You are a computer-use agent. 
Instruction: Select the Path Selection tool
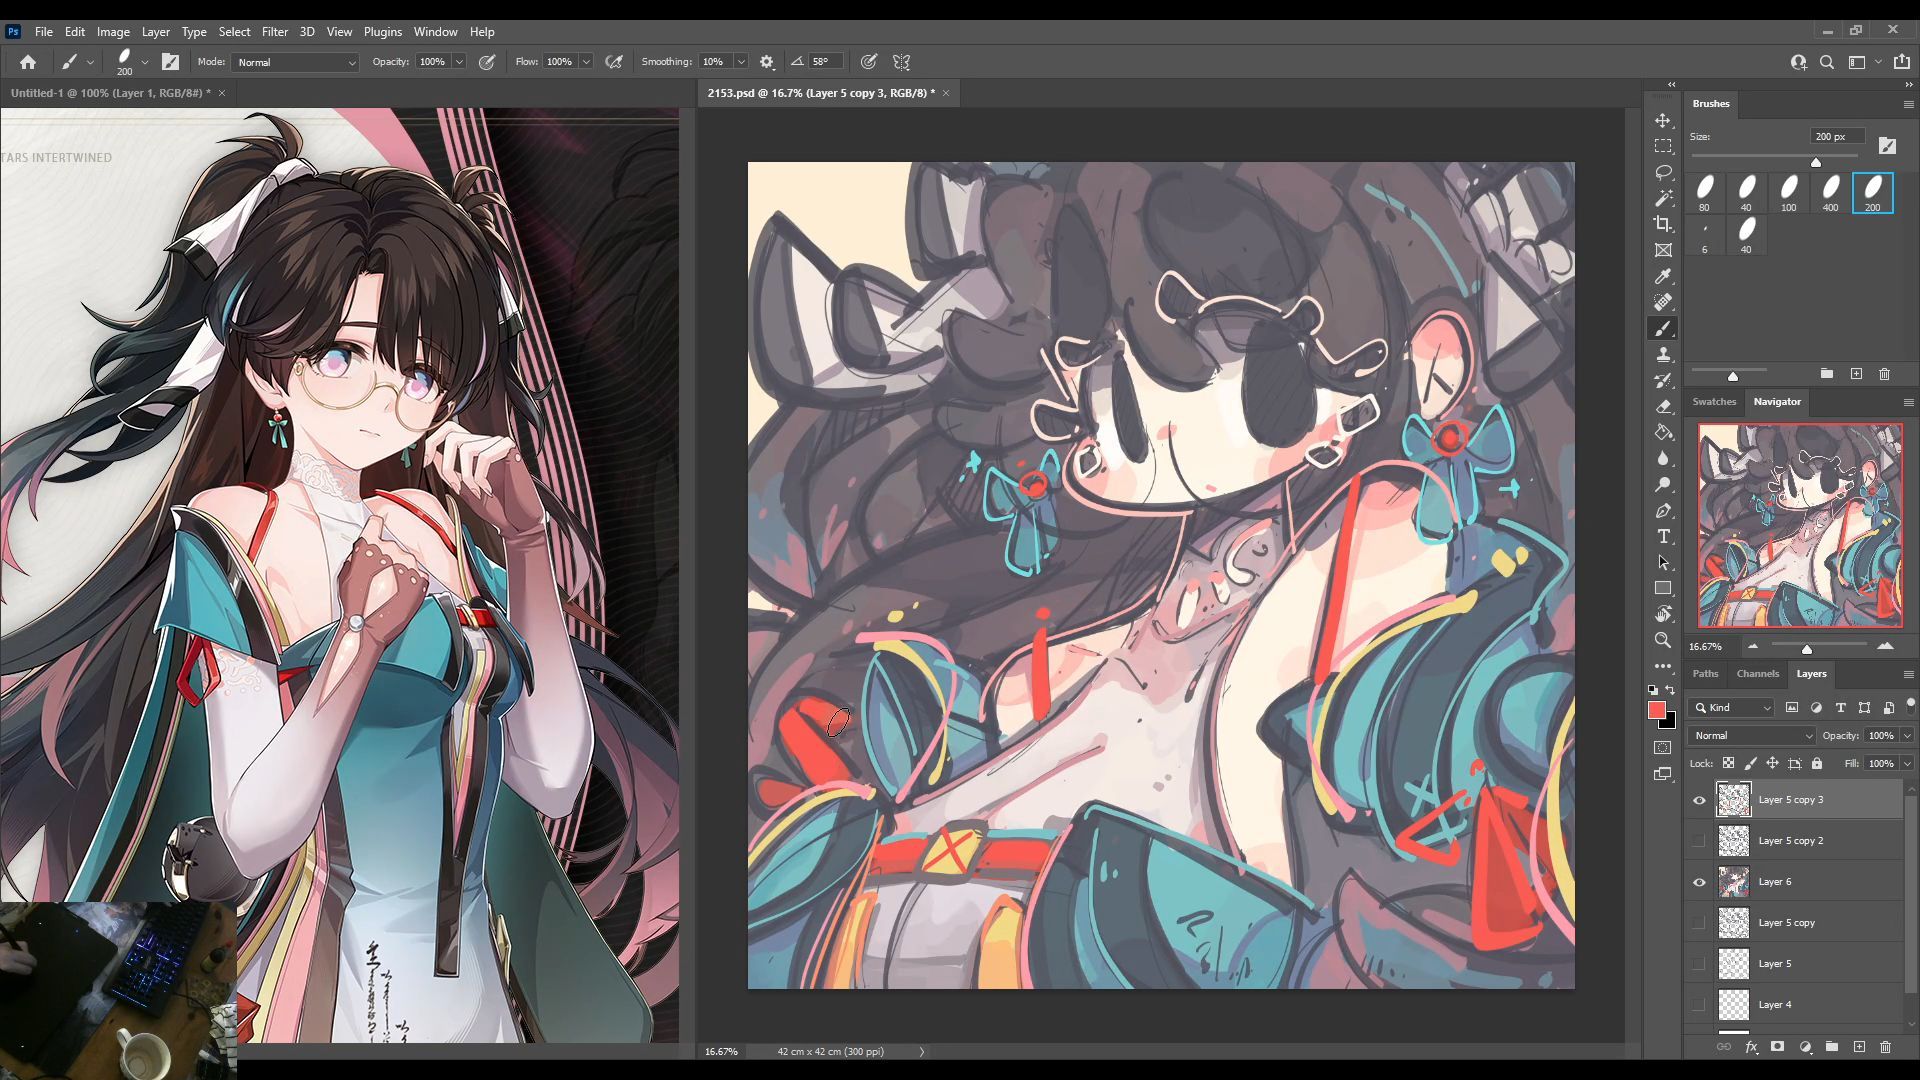pos(1663,562)
